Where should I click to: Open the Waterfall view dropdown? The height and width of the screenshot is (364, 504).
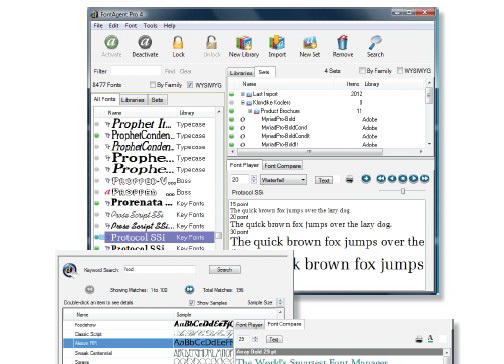[283, 180]
